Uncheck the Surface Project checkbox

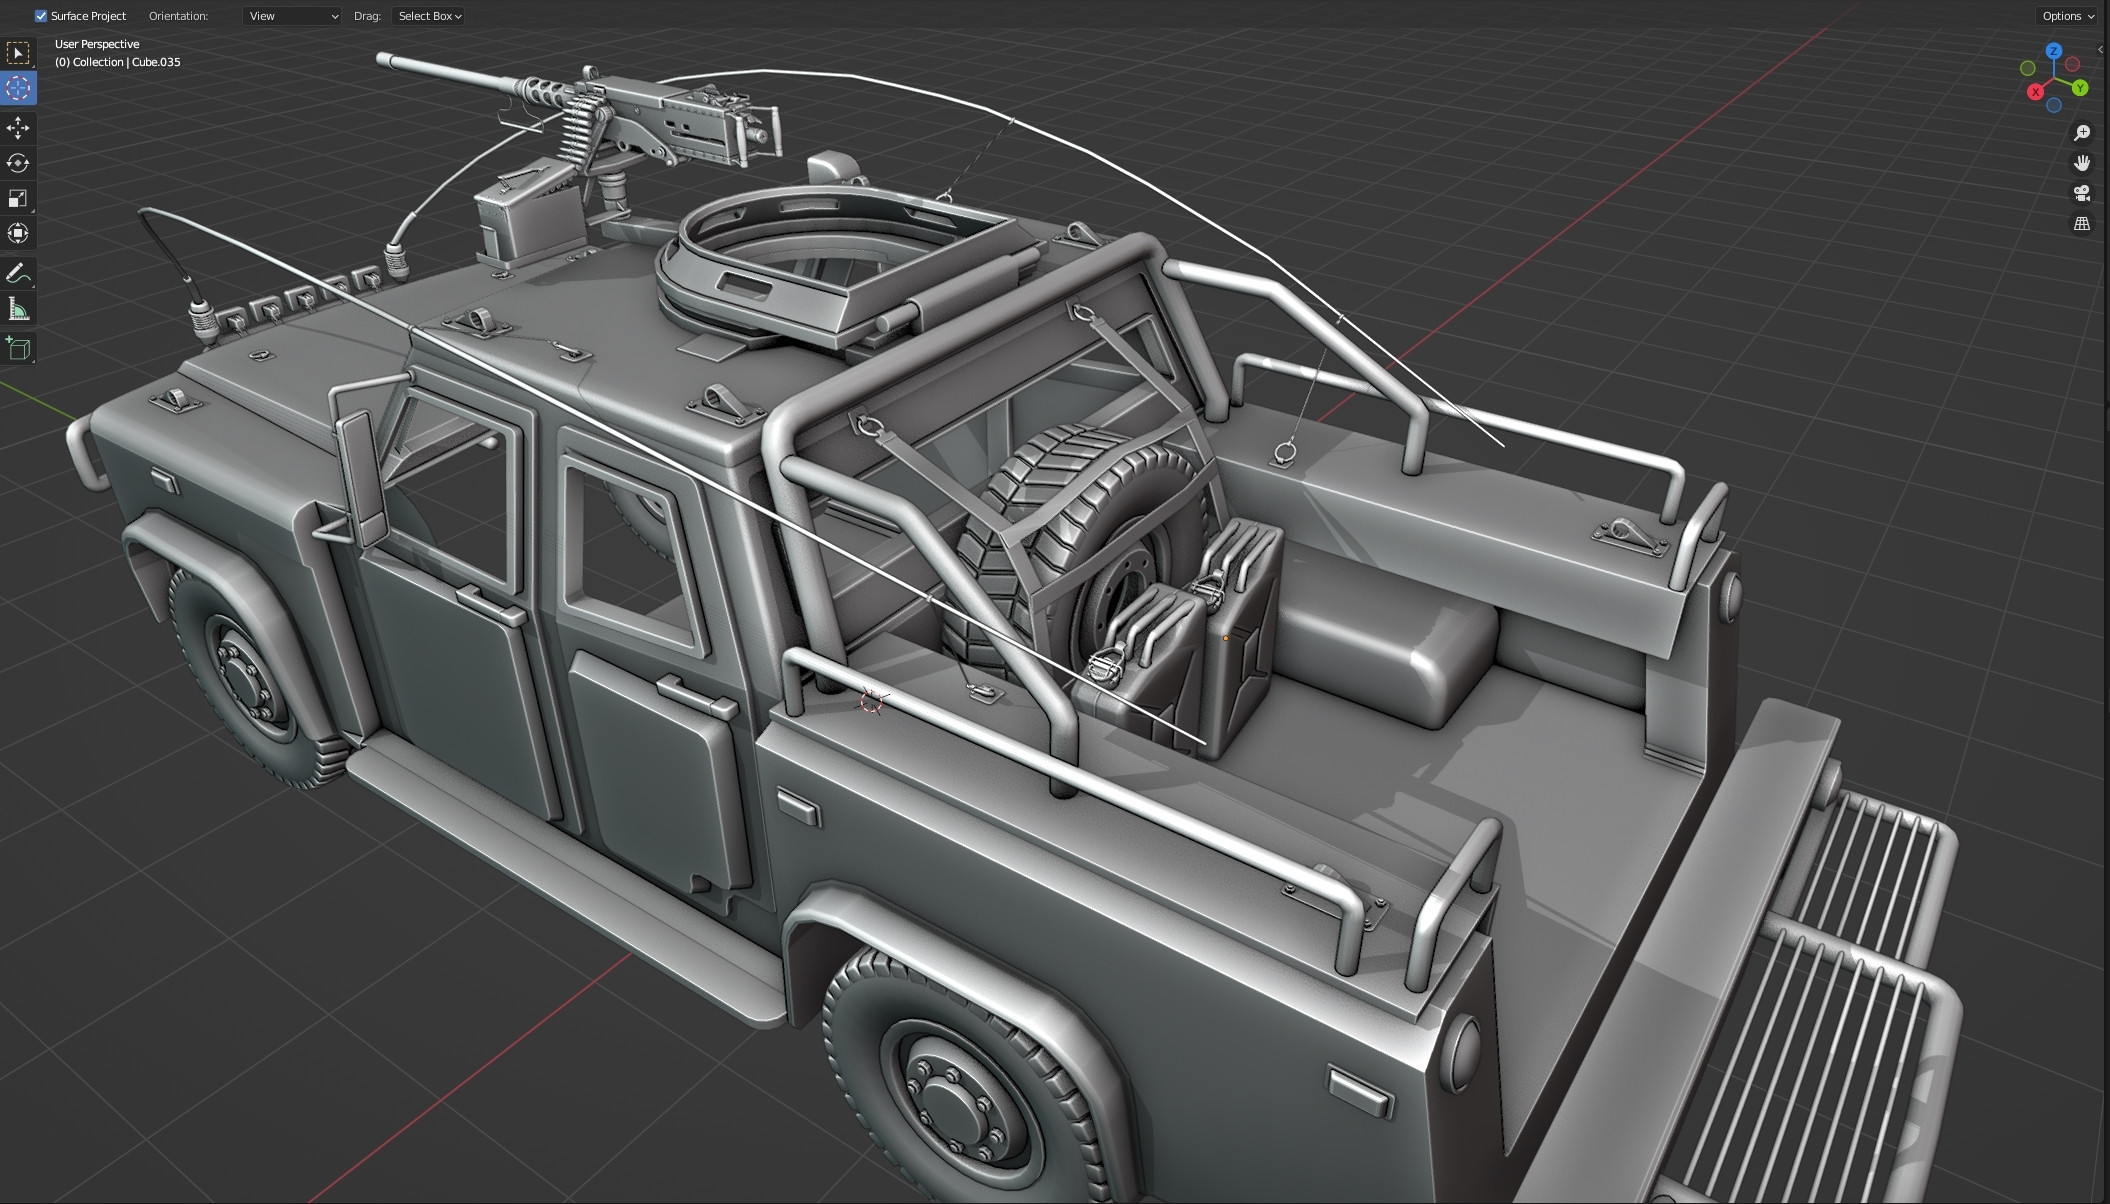(40, 15)
